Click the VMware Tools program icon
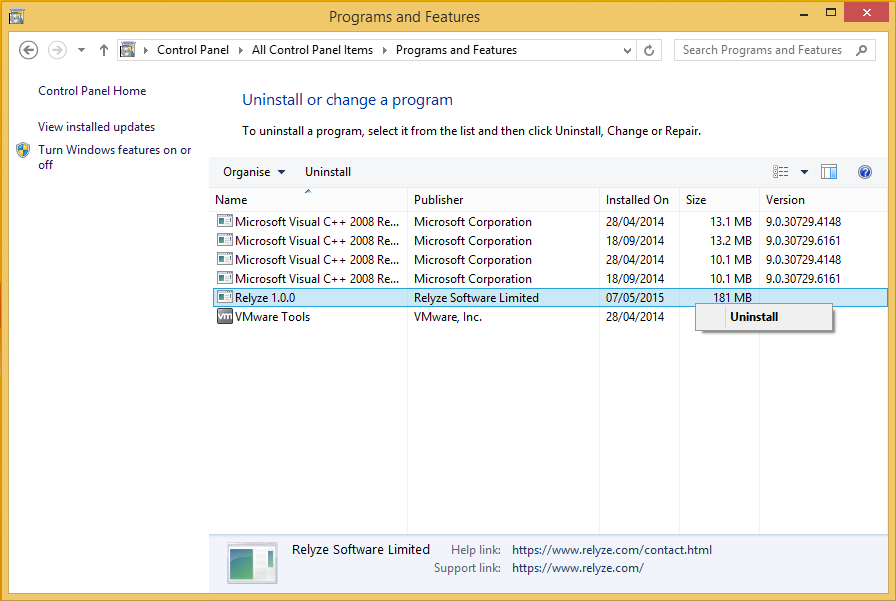The image size is (896, 601). 225,317
